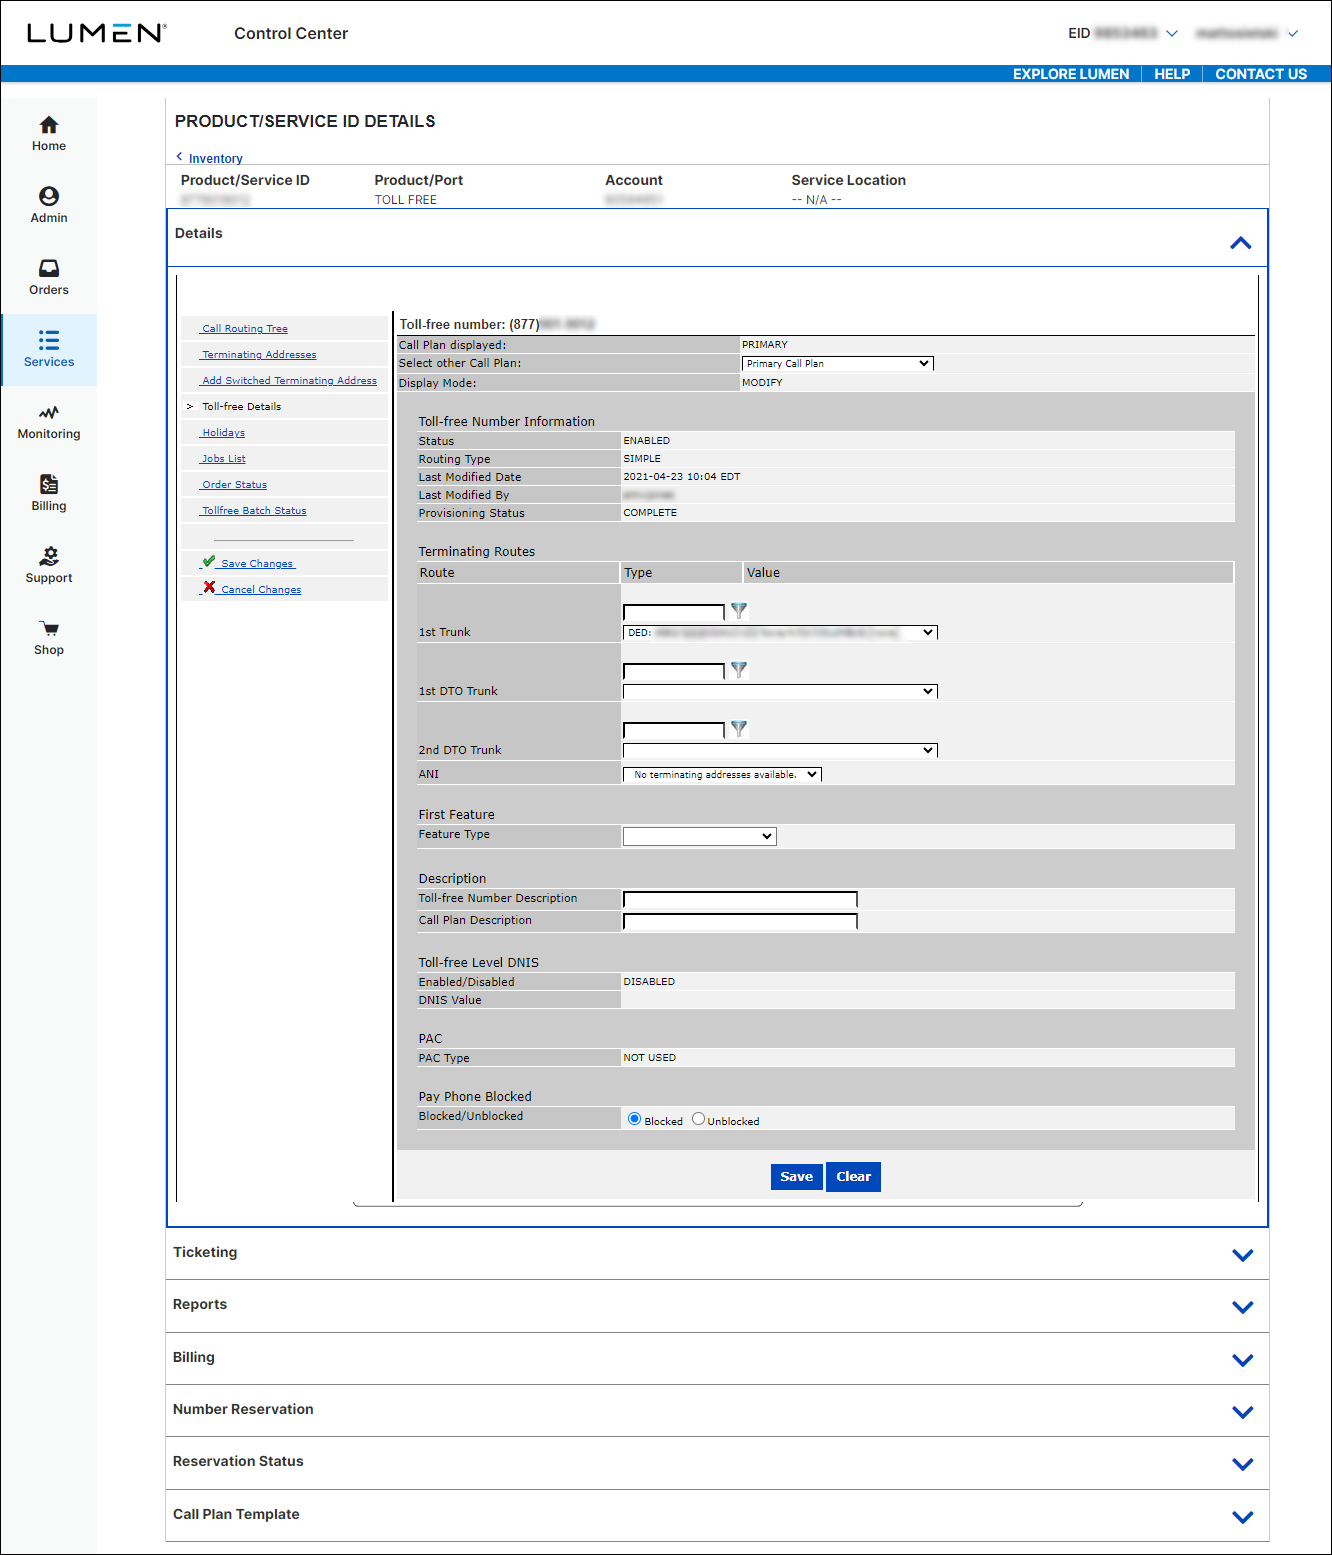Open the Select other Call Plan dropdown
This screenshot has height=1555, width=1332.
tap(838, 364)
